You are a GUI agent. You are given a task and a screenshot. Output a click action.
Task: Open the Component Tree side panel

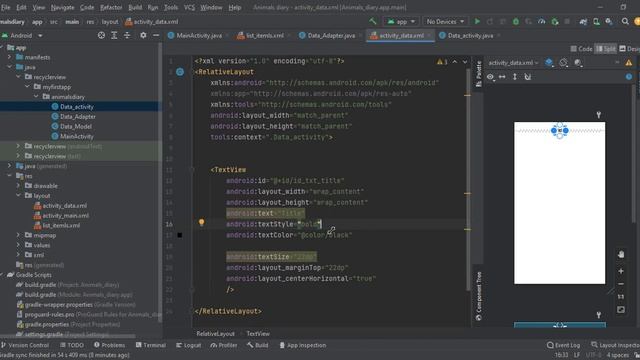tap(478, 296)
